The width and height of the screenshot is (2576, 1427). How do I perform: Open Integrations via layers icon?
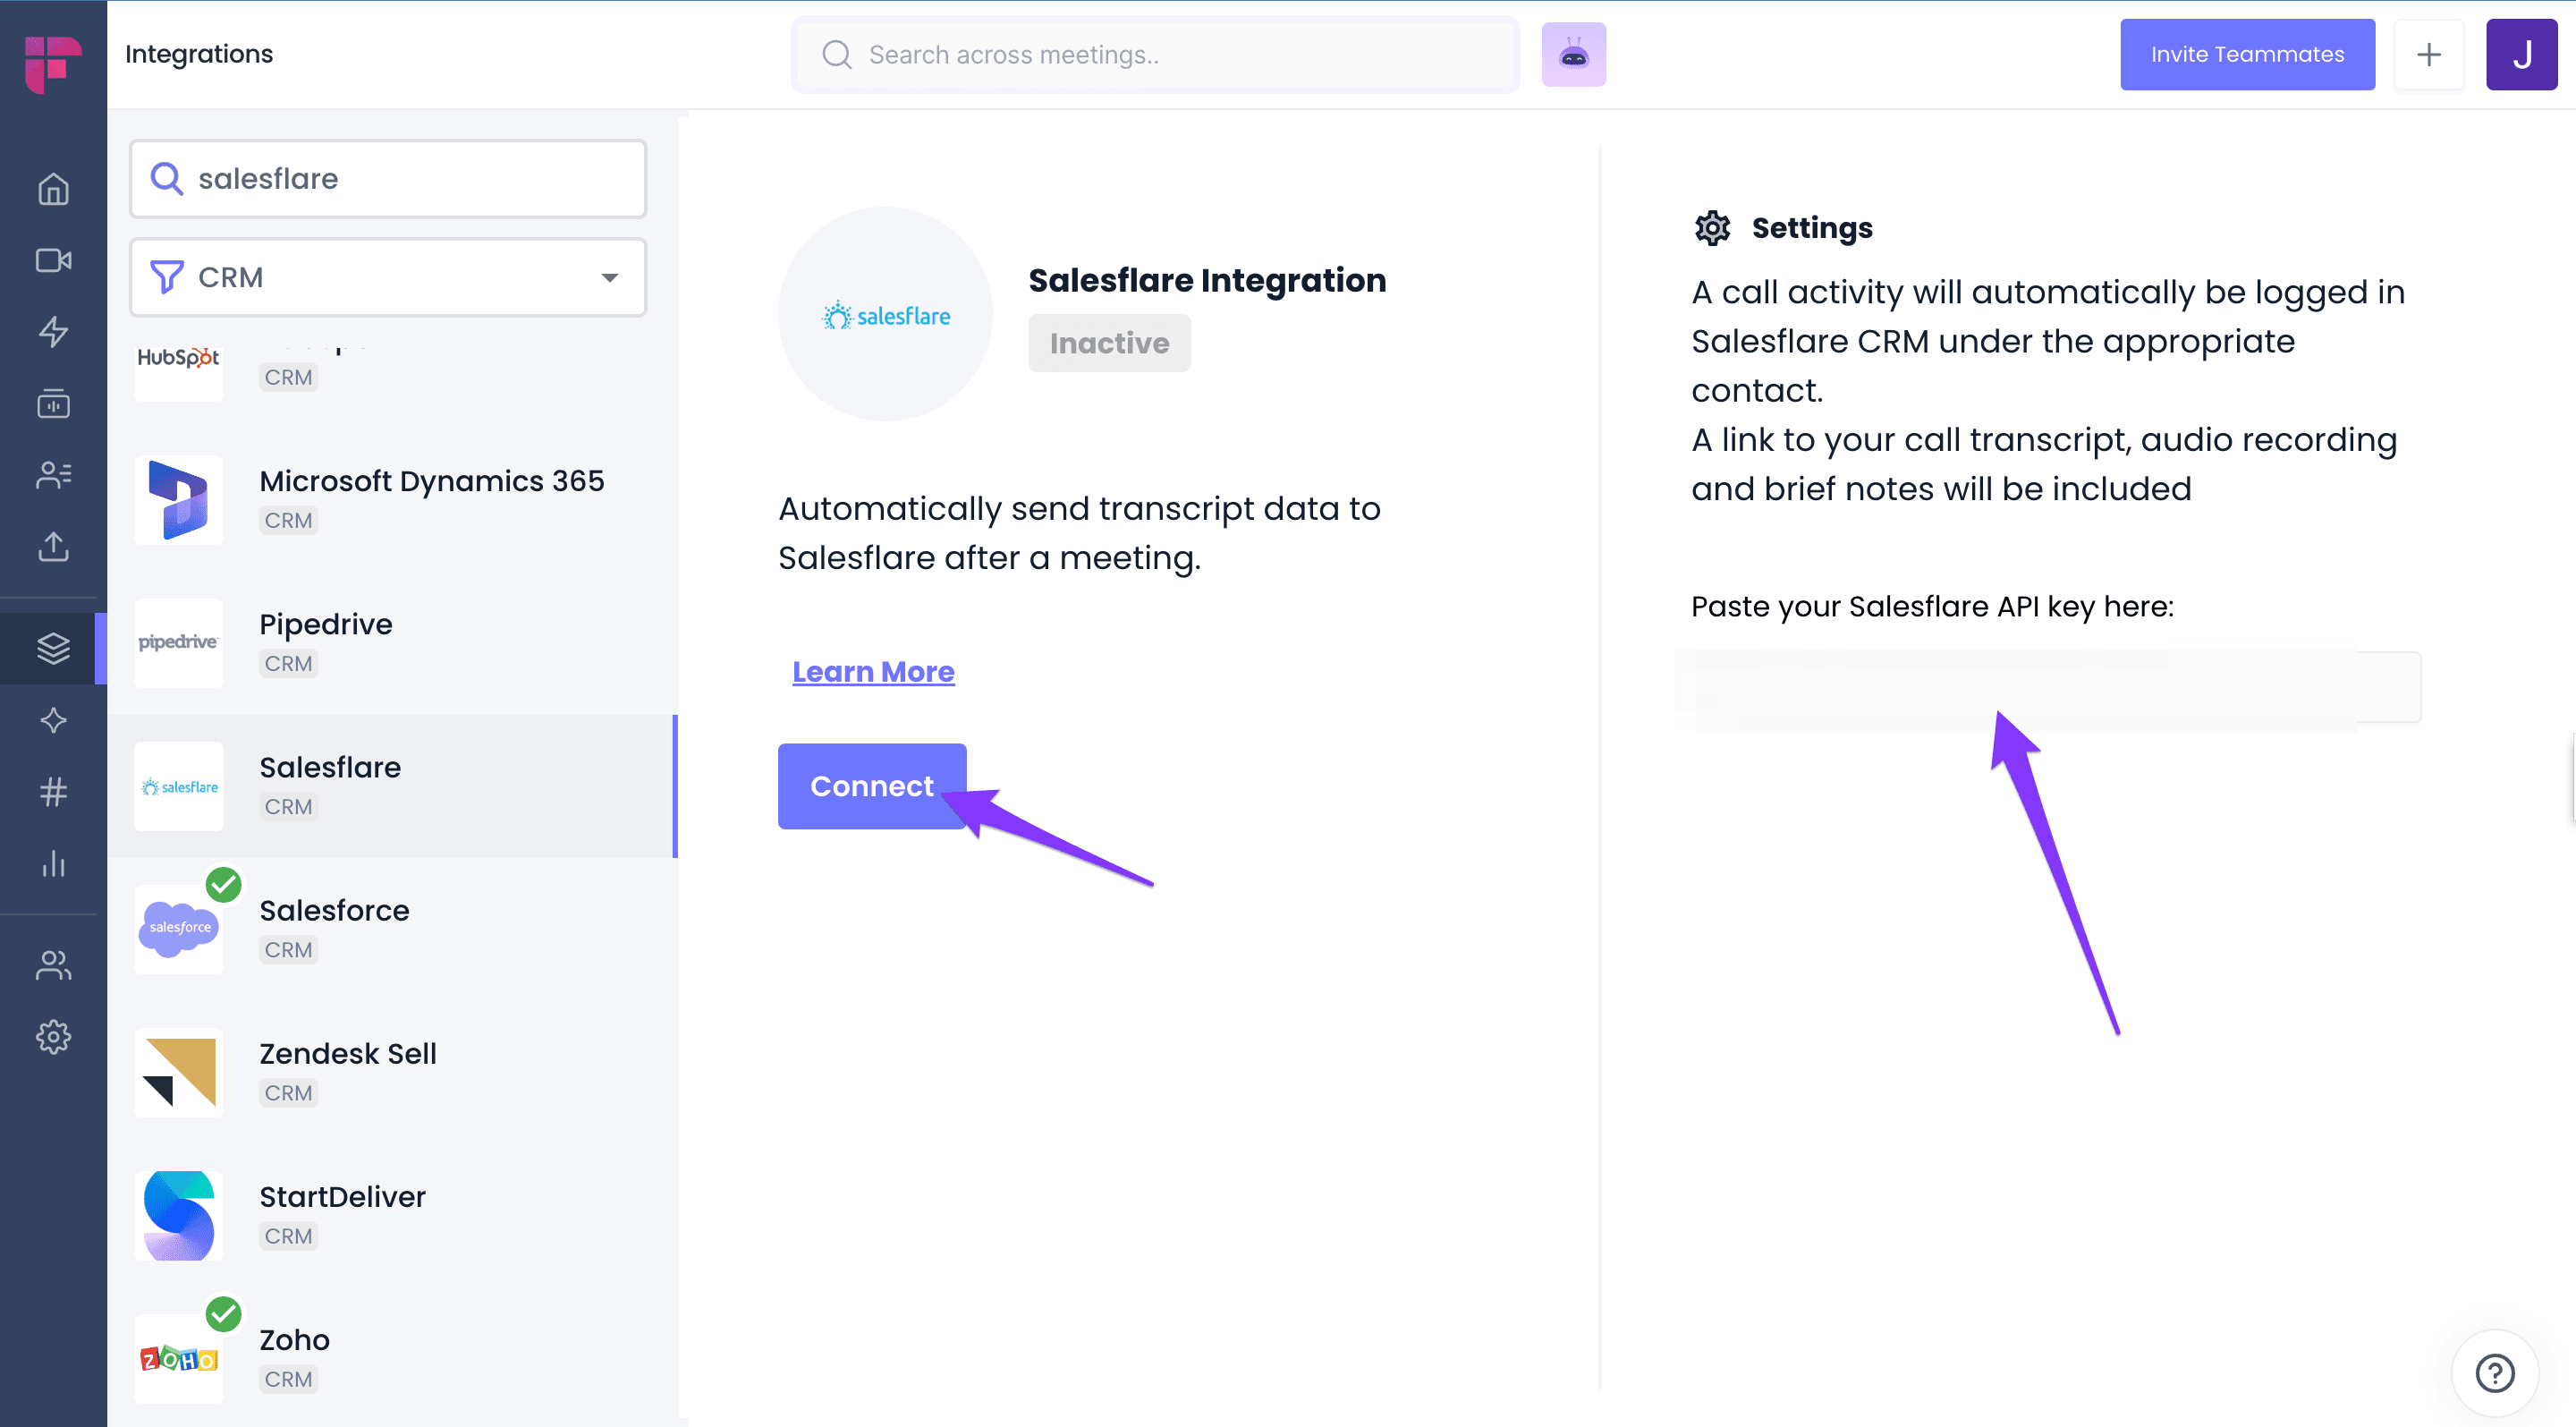tap(53, 649)
